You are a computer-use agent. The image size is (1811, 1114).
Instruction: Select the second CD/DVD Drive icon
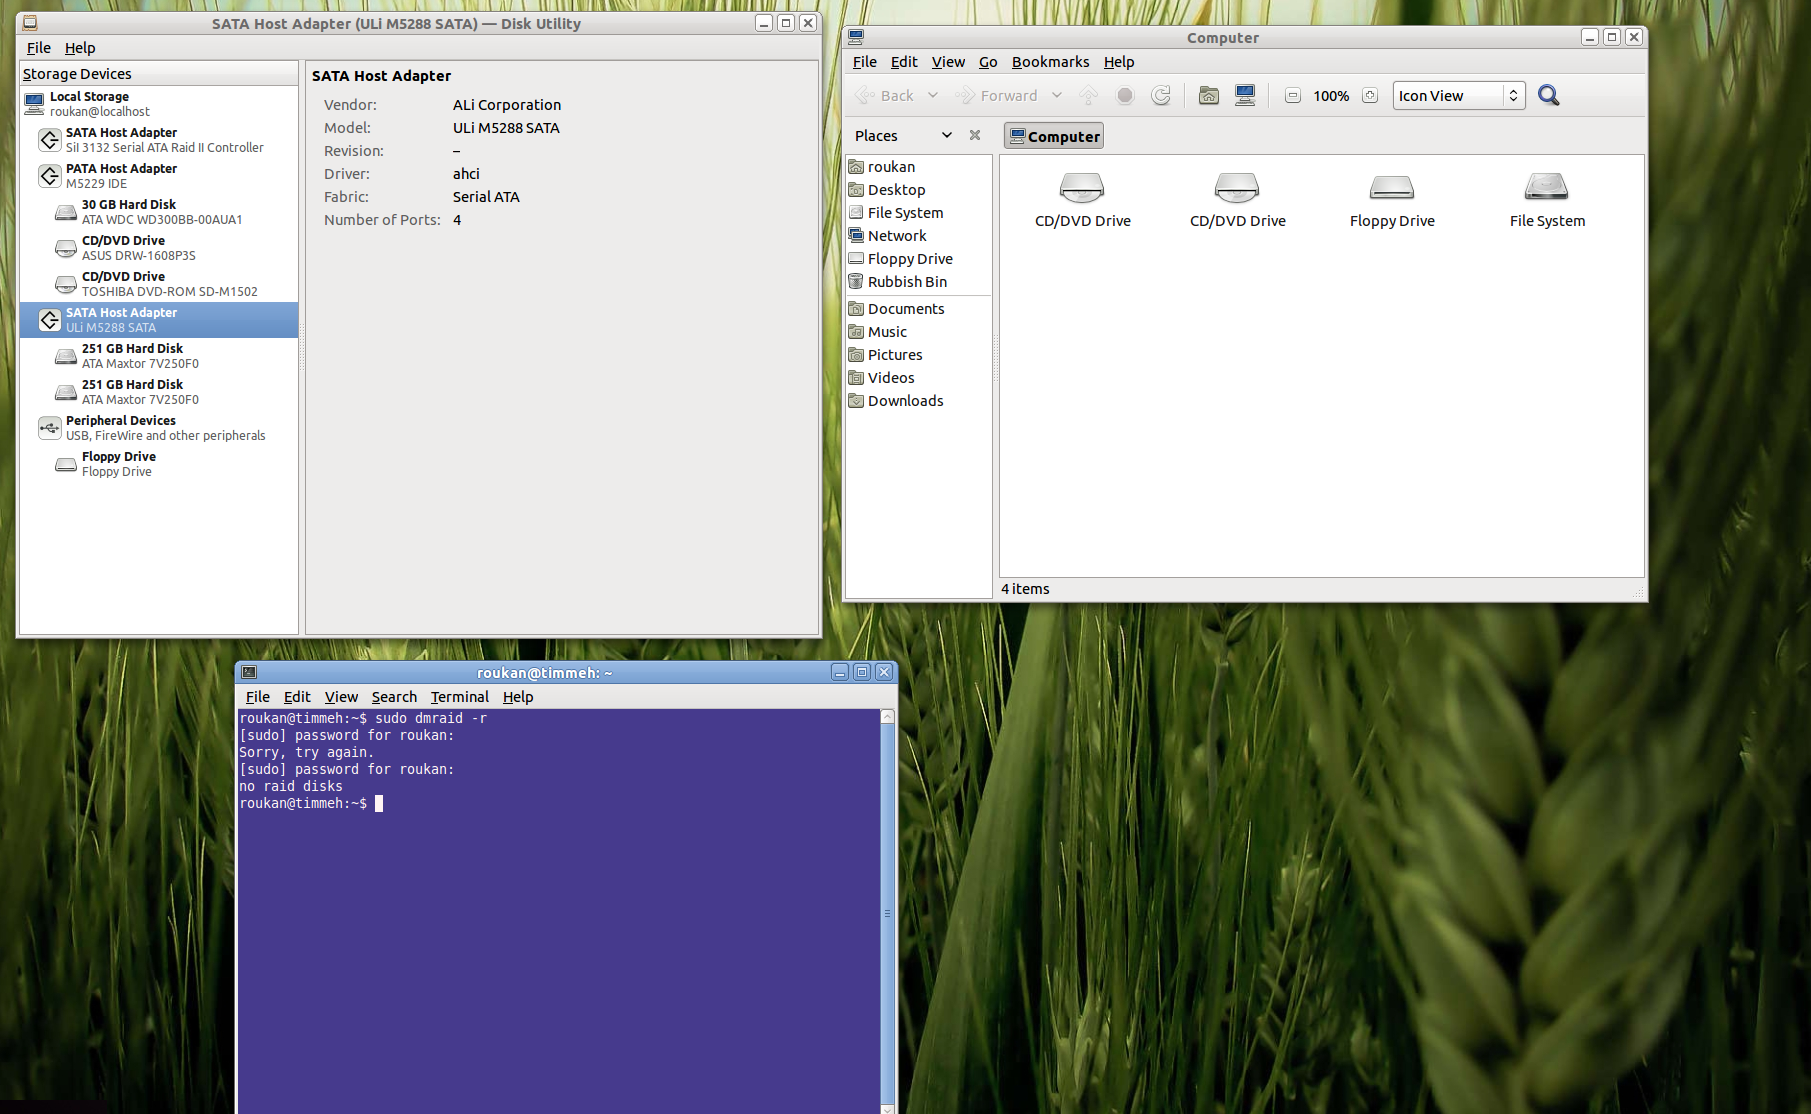point(1237,199)
